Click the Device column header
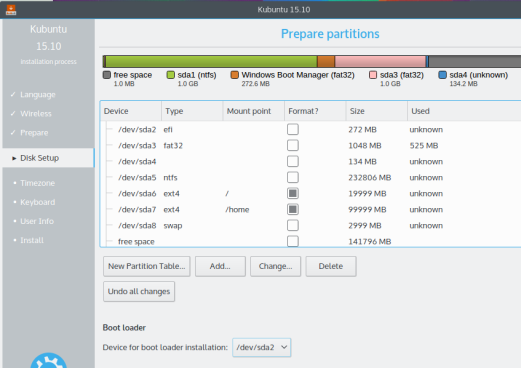 tap(131, 111)
